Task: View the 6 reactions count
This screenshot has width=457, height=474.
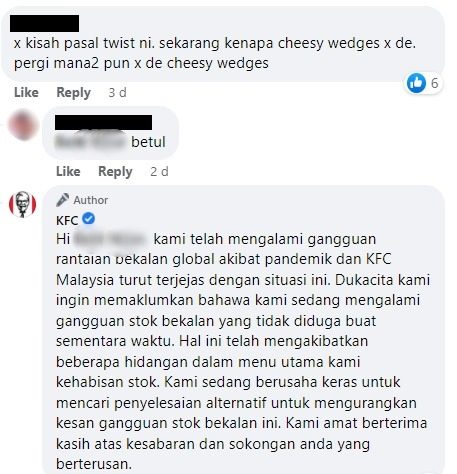Action: [x=434, y=83]
